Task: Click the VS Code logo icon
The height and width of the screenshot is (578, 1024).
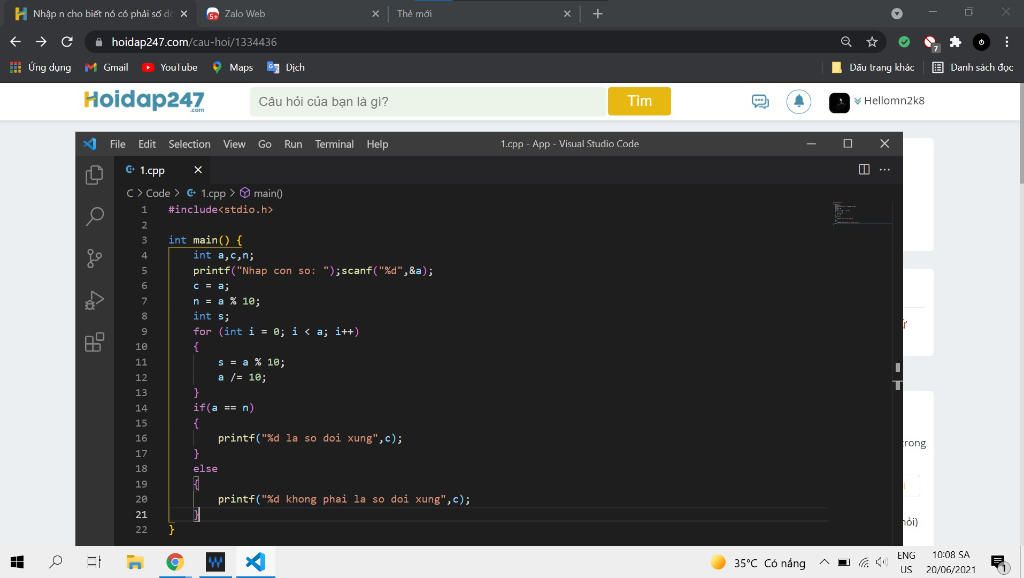Action: click(89, 144)
